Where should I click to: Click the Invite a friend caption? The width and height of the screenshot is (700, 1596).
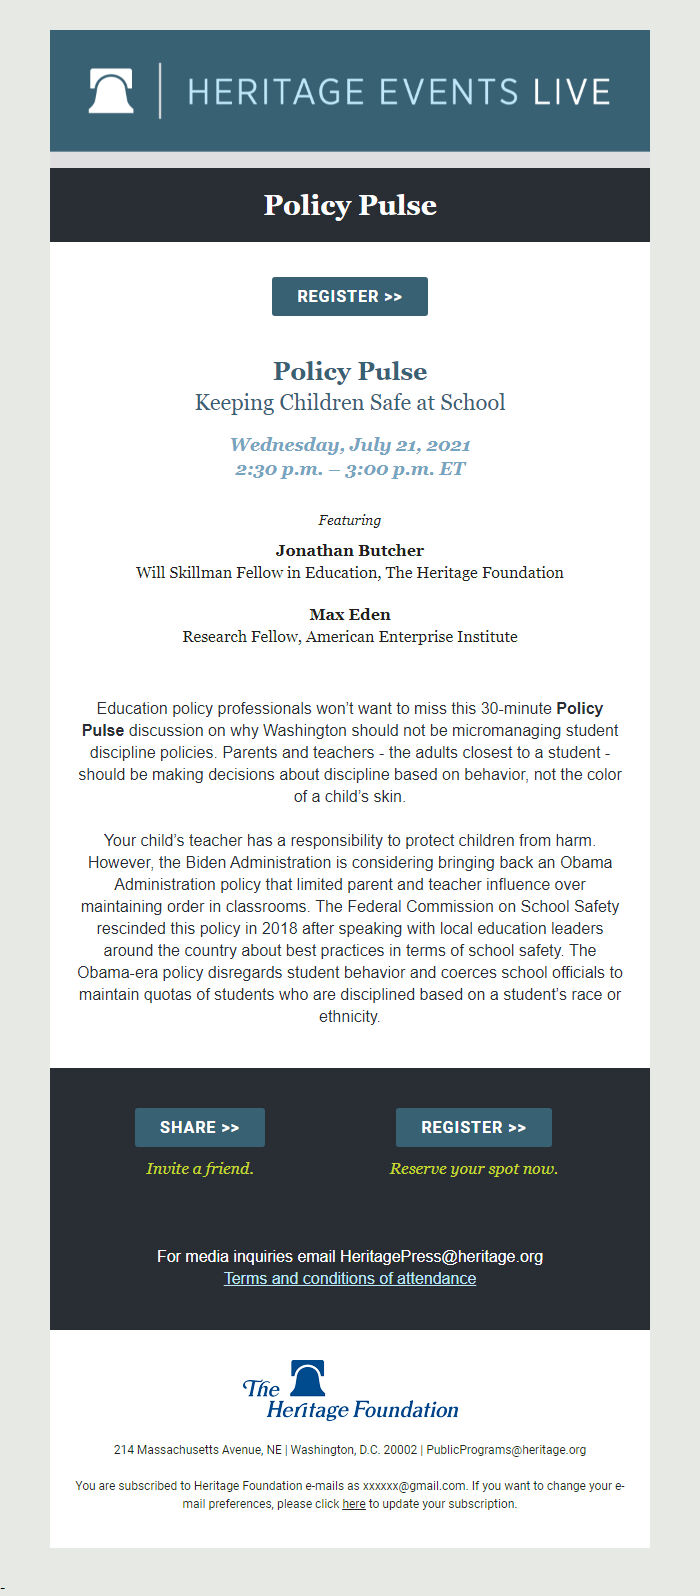pos(200,1168)
